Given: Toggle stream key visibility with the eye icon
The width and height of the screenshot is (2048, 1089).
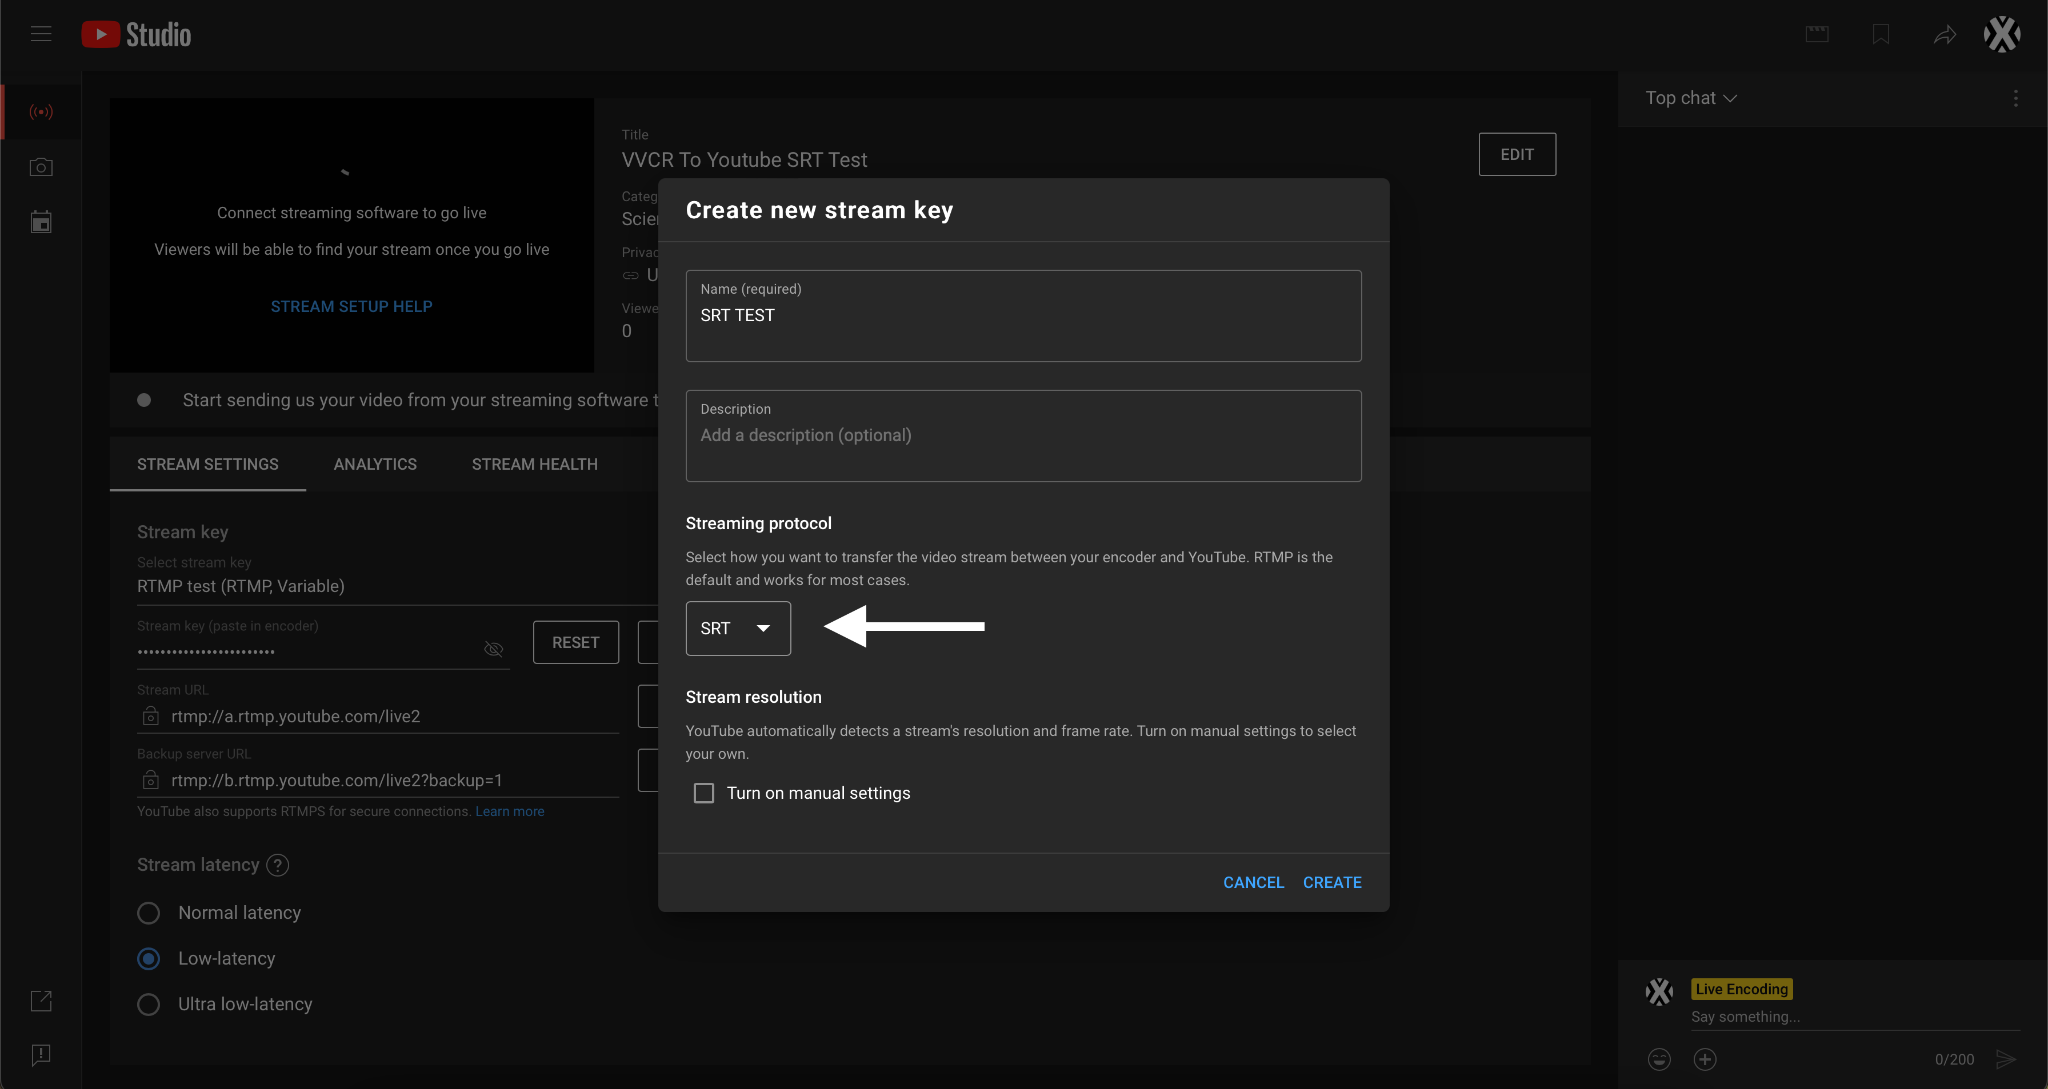Looking at the screenshot, I should click(x=494, y=649).
